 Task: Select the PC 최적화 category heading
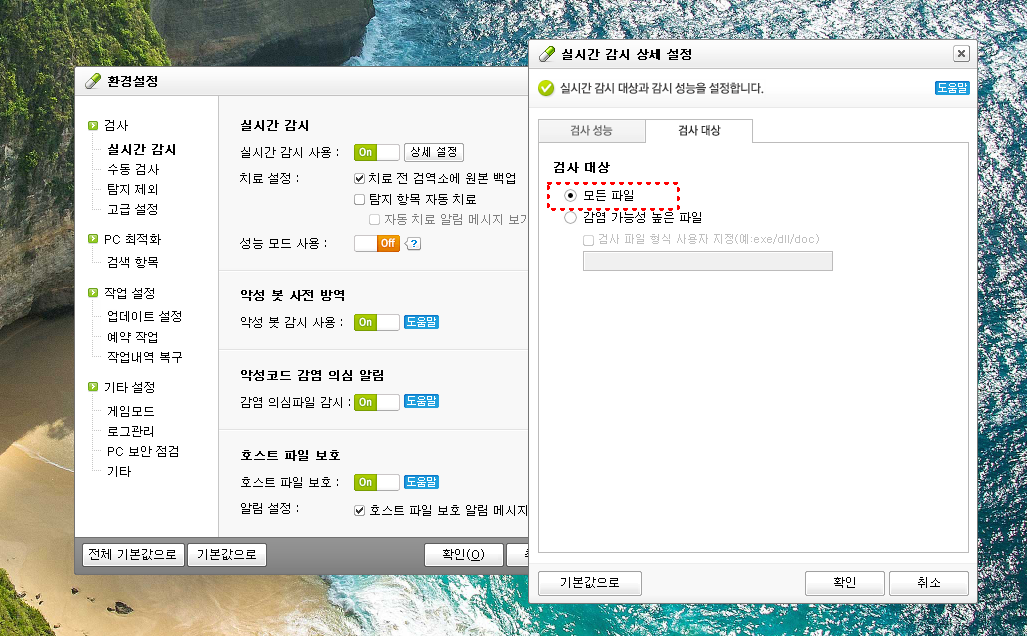click(x=132, y=239)
